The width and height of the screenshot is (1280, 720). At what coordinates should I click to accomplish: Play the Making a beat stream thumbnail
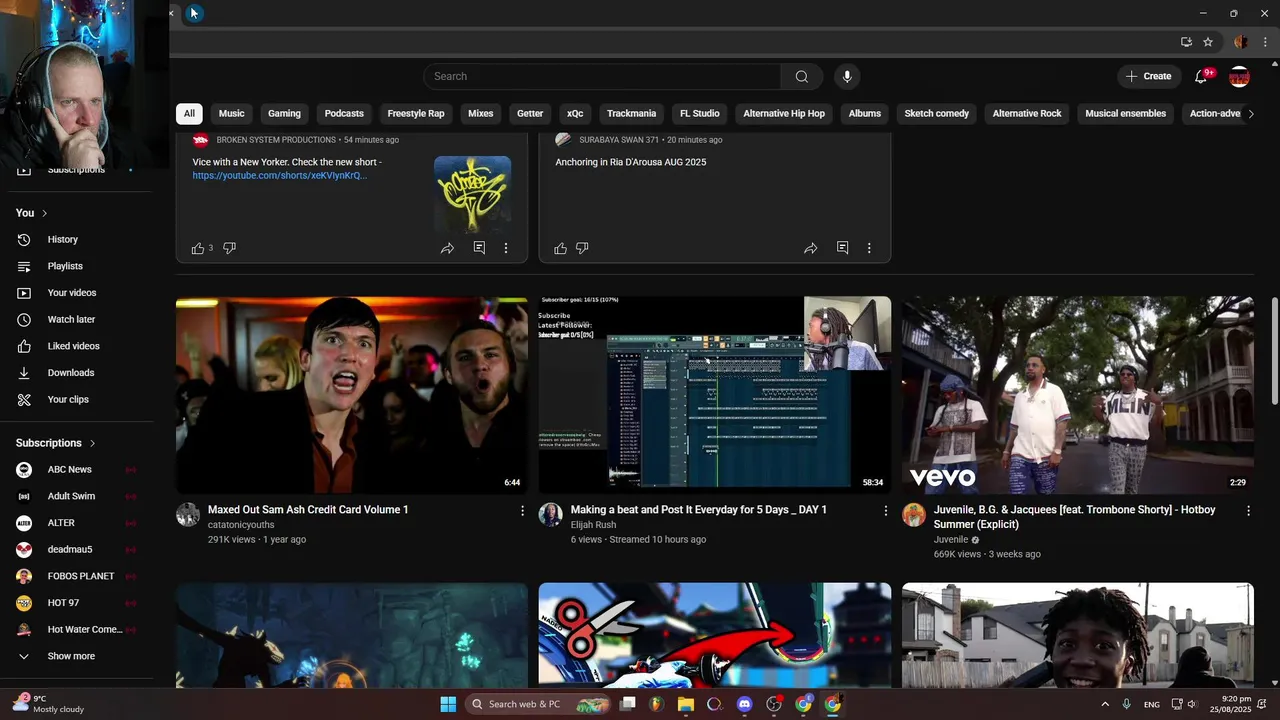point(714,395)
